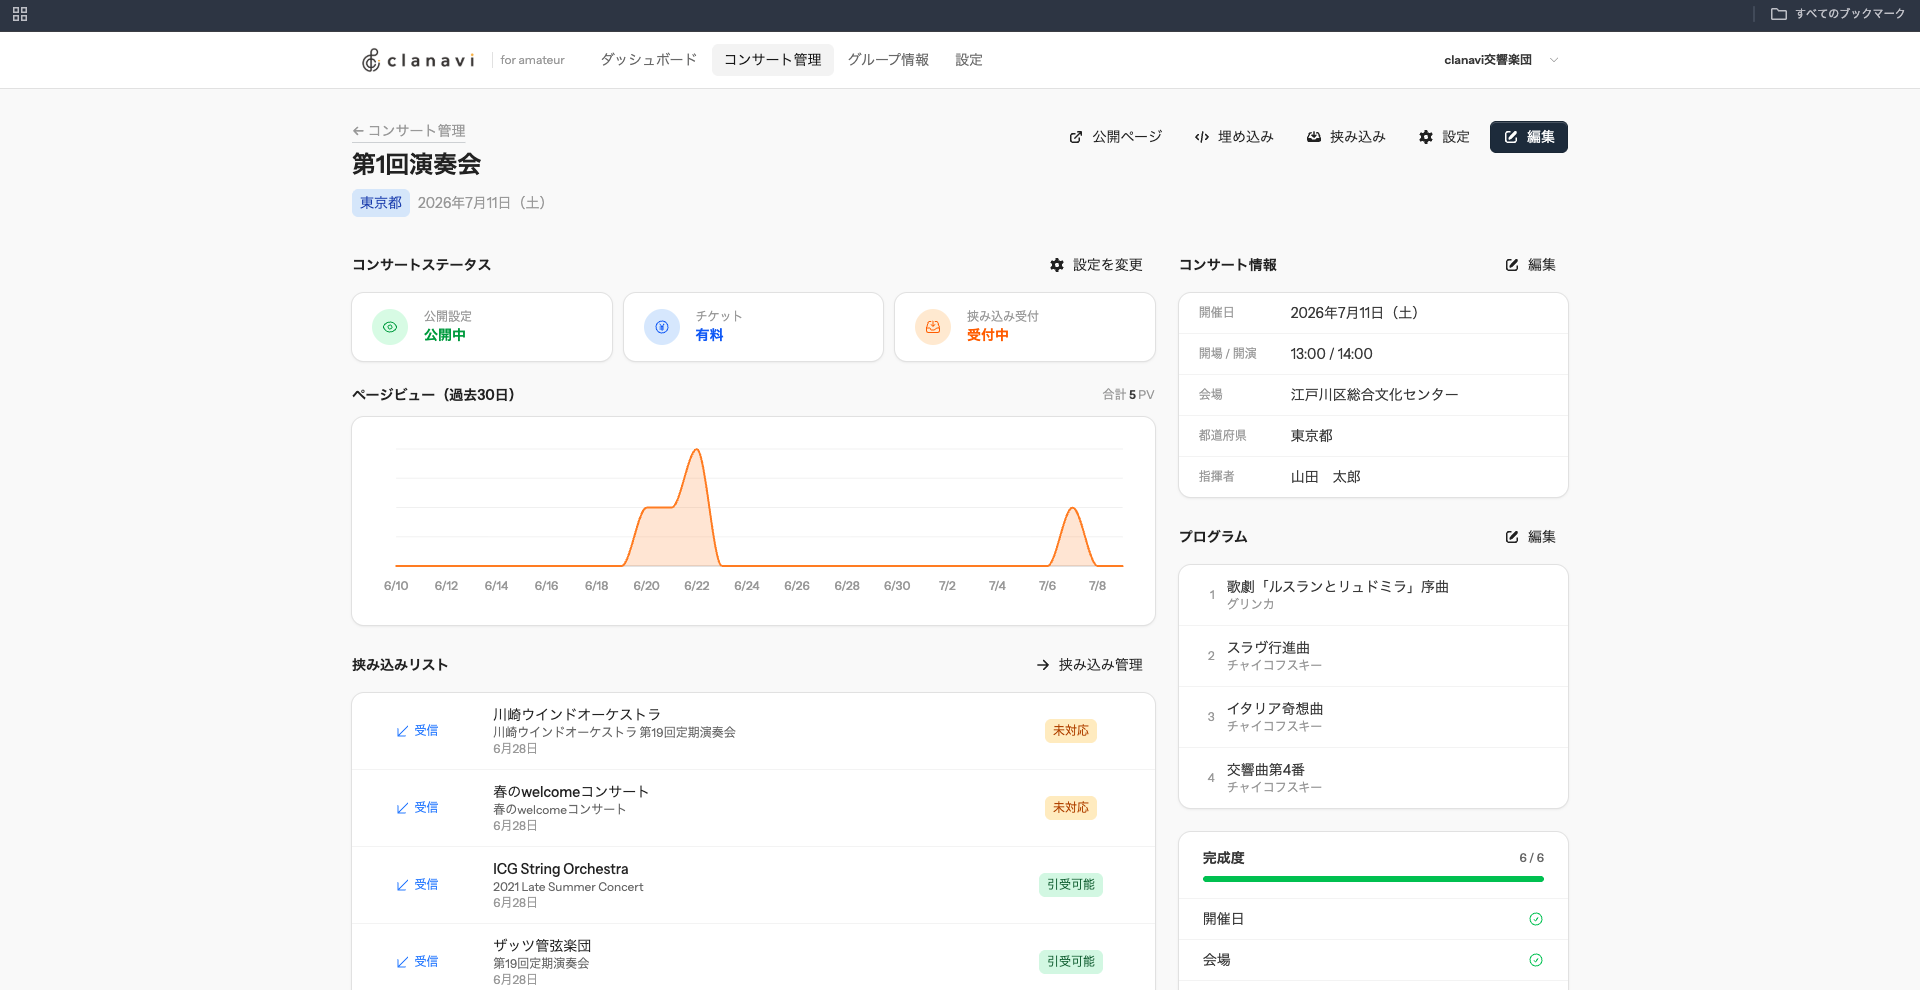This screenshot has width=1920, height=990.
Task: Open the コンサート管理 tab
Action: tap(772, 60)
